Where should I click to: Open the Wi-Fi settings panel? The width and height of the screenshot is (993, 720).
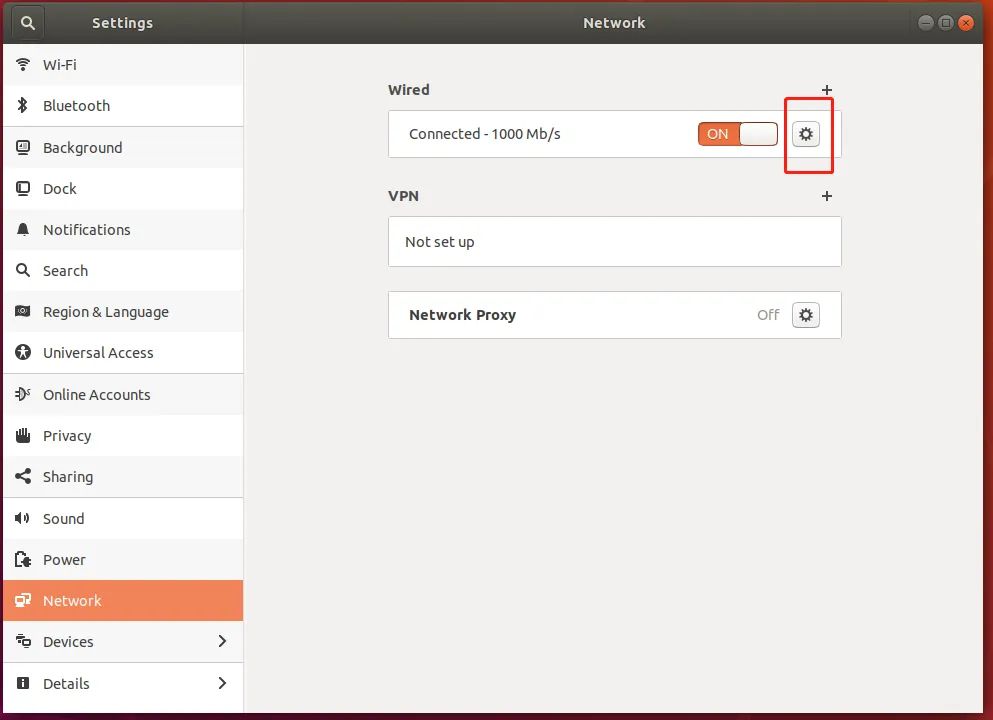[x=123, y=65]
